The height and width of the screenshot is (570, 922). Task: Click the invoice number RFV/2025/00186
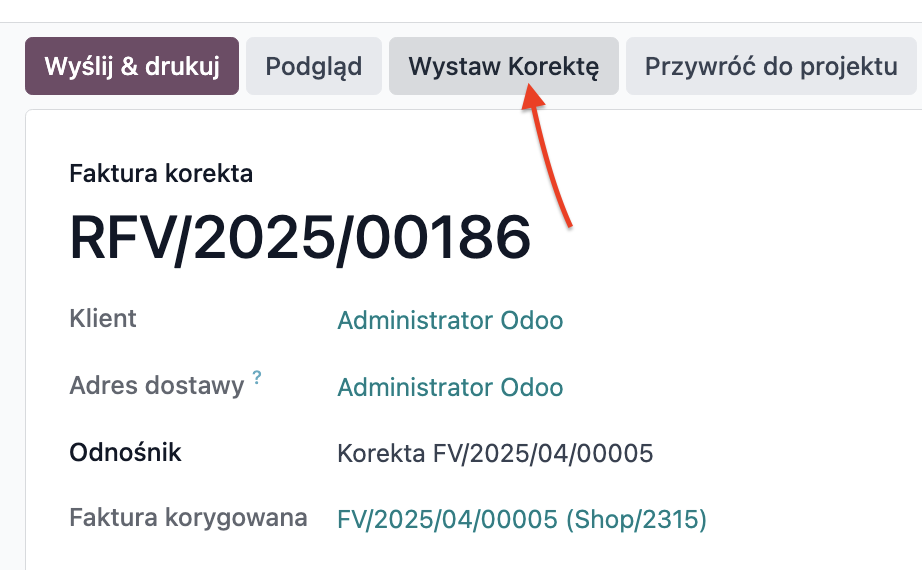(300, 238)
